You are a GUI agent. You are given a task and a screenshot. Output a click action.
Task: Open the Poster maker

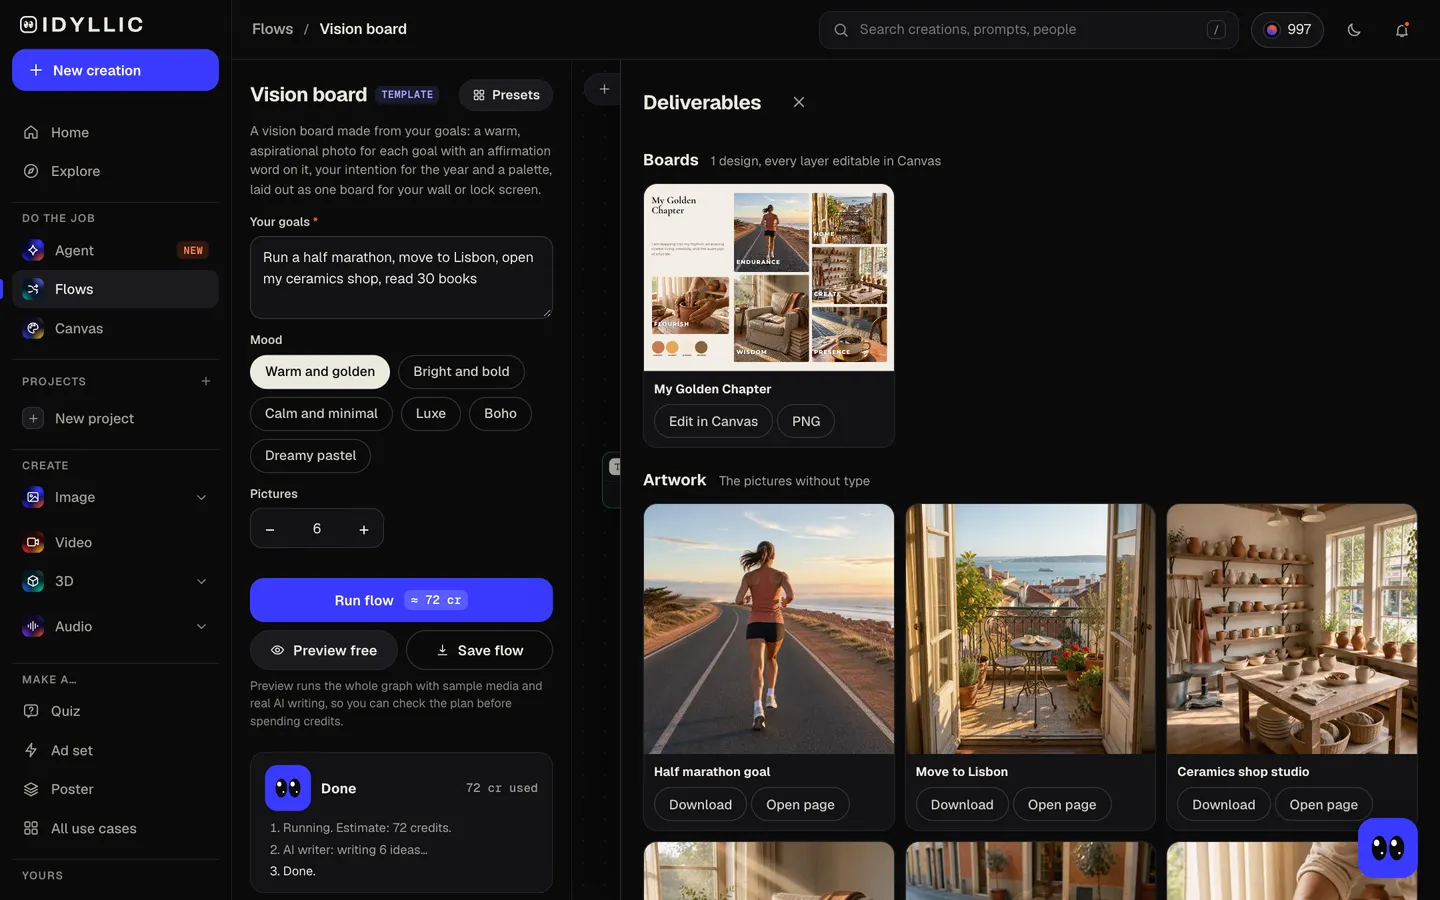[115, 789]
